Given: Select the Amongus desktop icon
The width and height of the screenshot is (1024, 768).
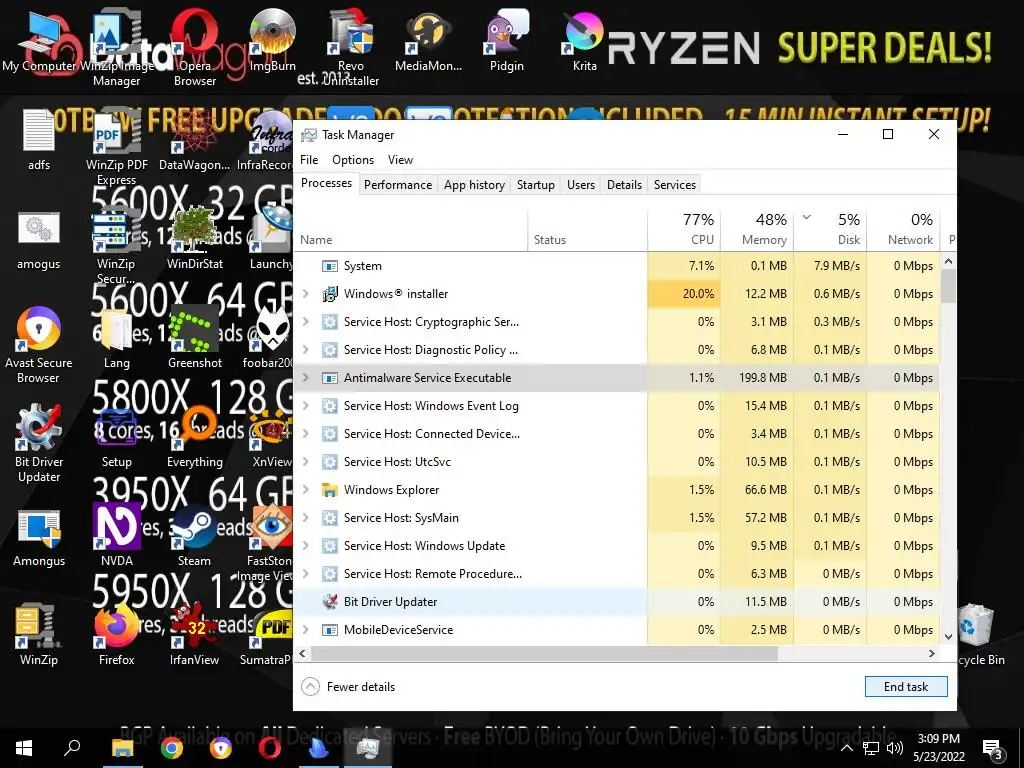Looking at the screenshot, I should click(39, 537).
